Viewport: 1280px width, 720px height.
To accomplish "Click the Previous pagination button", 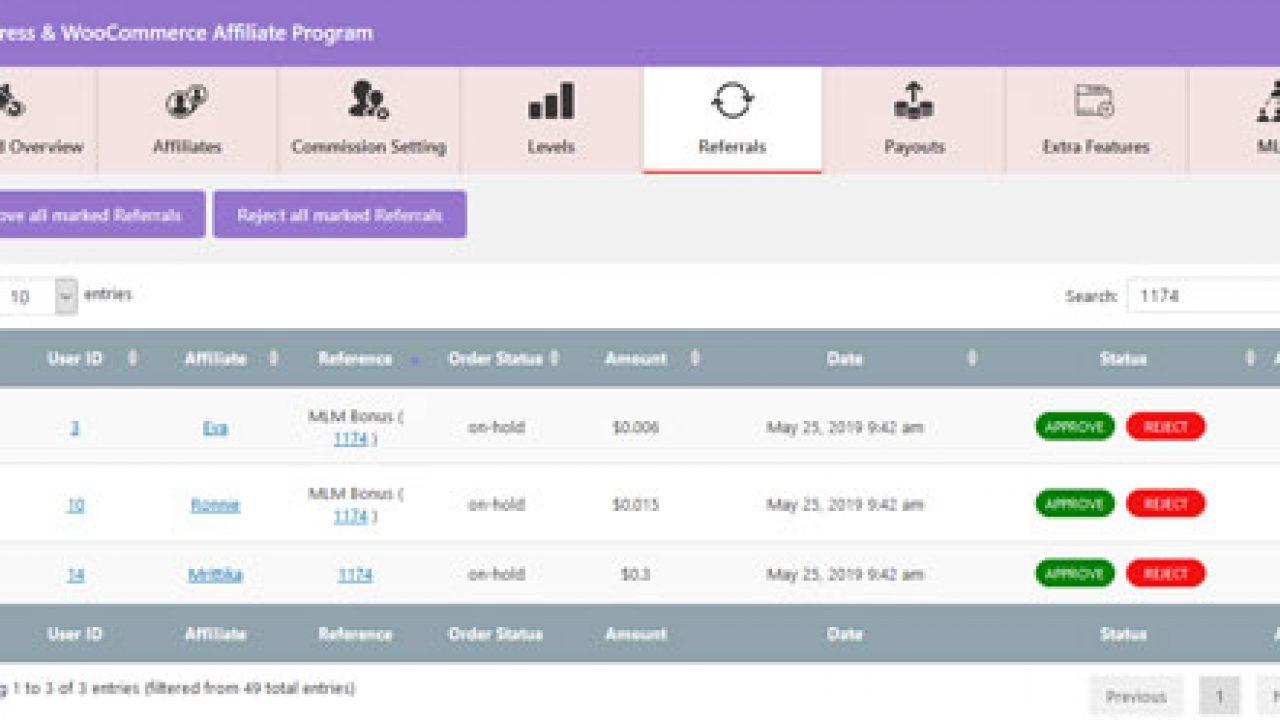I will [x=1136, y=696].
